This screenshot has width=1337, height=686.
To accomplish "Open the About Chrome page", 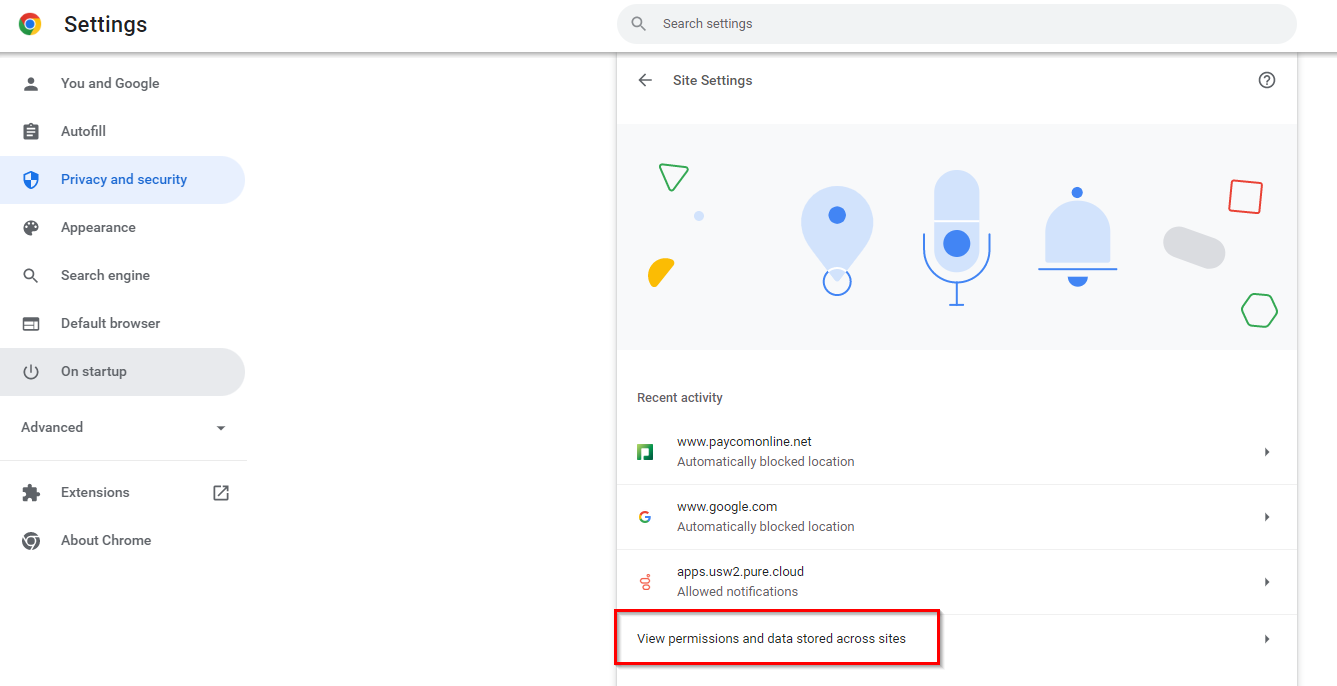I will tap(106, 540).
